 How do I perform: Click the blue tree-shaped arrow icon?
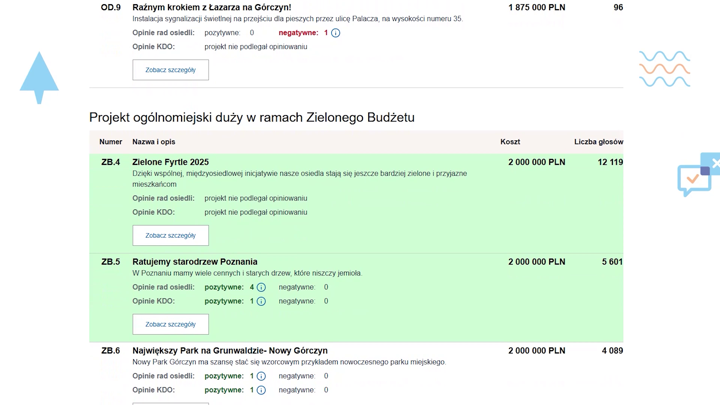click(x=39, y=77)
